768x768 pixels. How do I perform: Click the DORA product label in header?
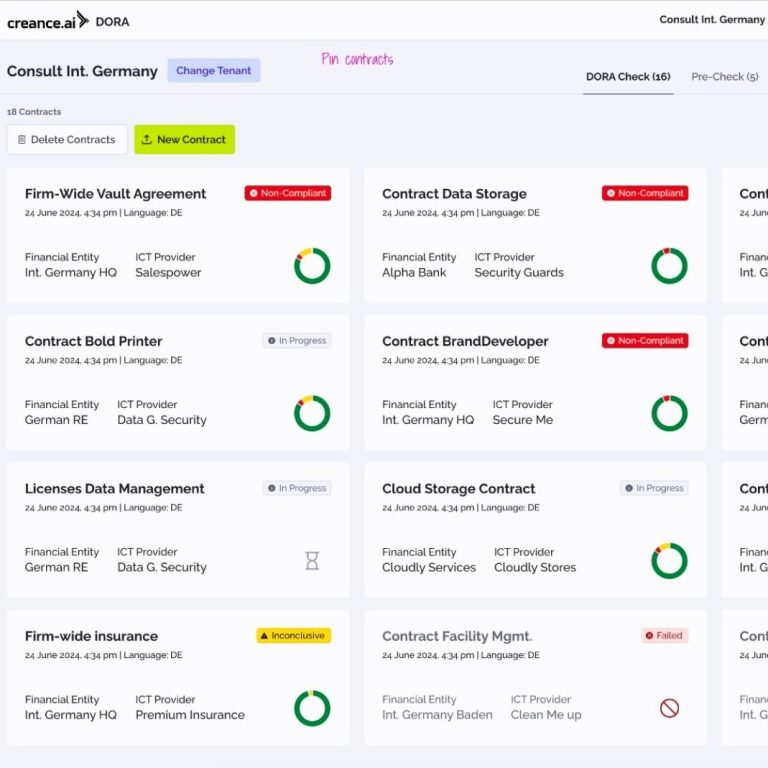(x=113, y=22)
